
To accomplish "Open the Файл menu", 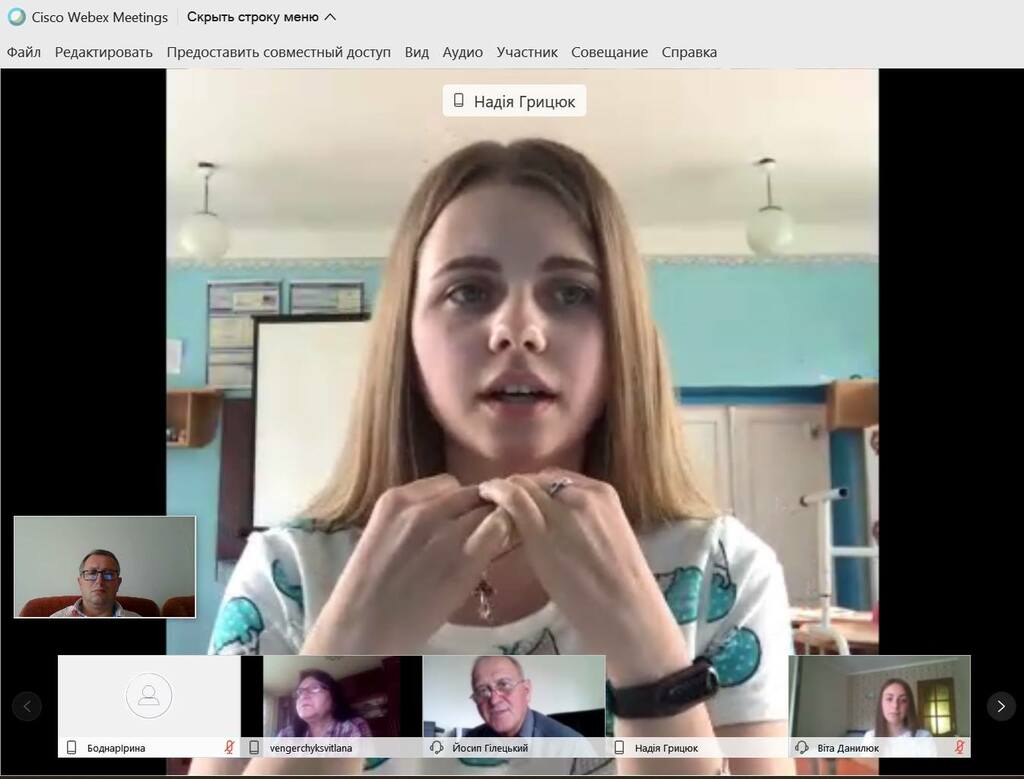I will click(x=24, y=52).
